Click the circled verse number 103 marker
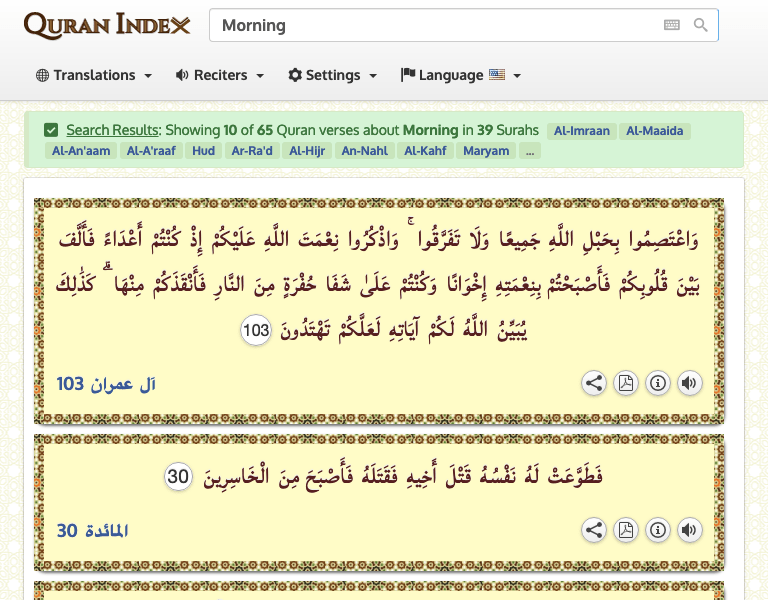768x600 pixels. point(256,330)
